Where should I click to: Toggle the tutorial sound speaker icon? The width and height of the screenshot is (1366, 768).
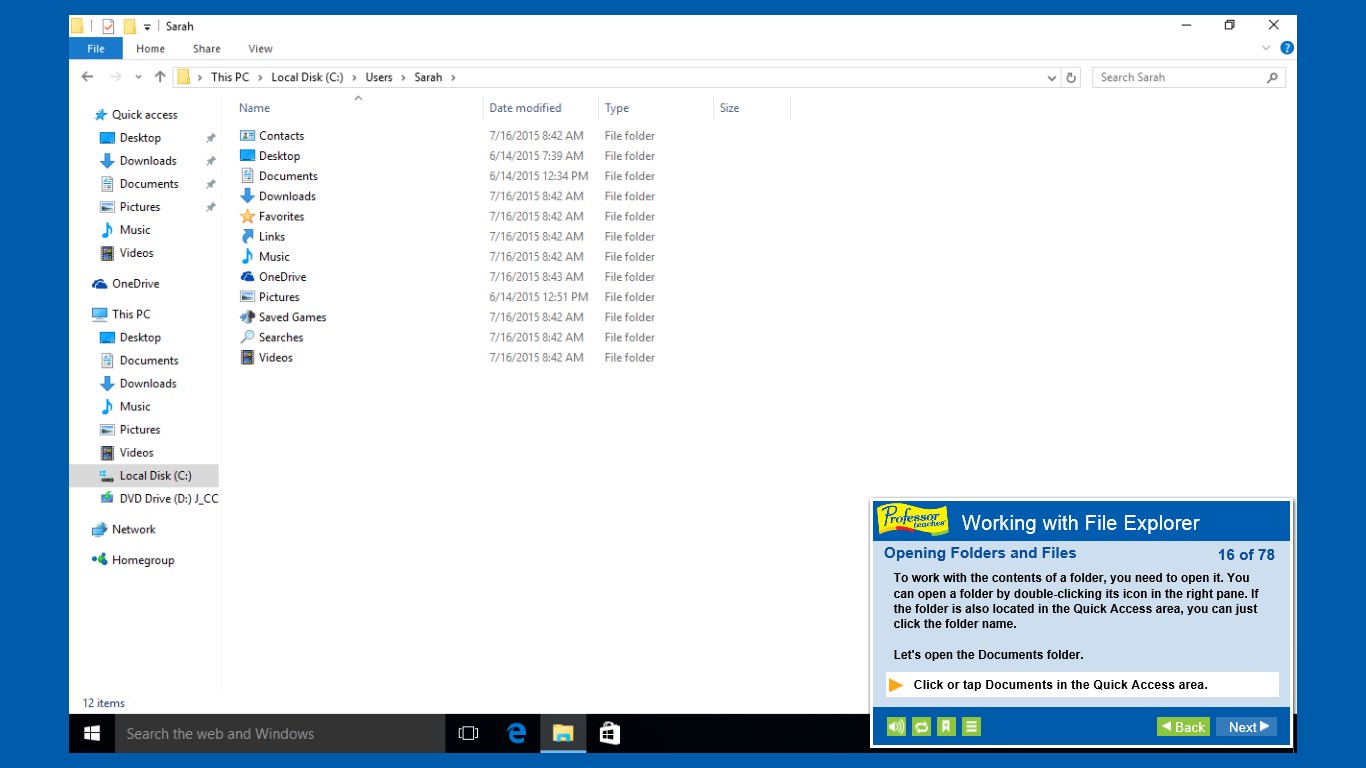tap(896, 727)
